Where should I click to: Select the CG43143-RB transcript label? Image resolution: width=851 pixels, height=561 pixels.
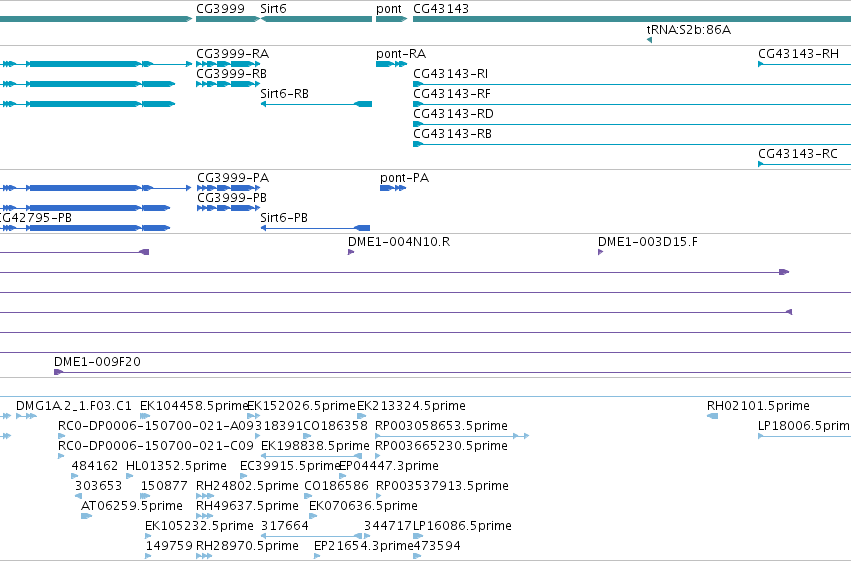pyautogui.click(x=452, y=134)
